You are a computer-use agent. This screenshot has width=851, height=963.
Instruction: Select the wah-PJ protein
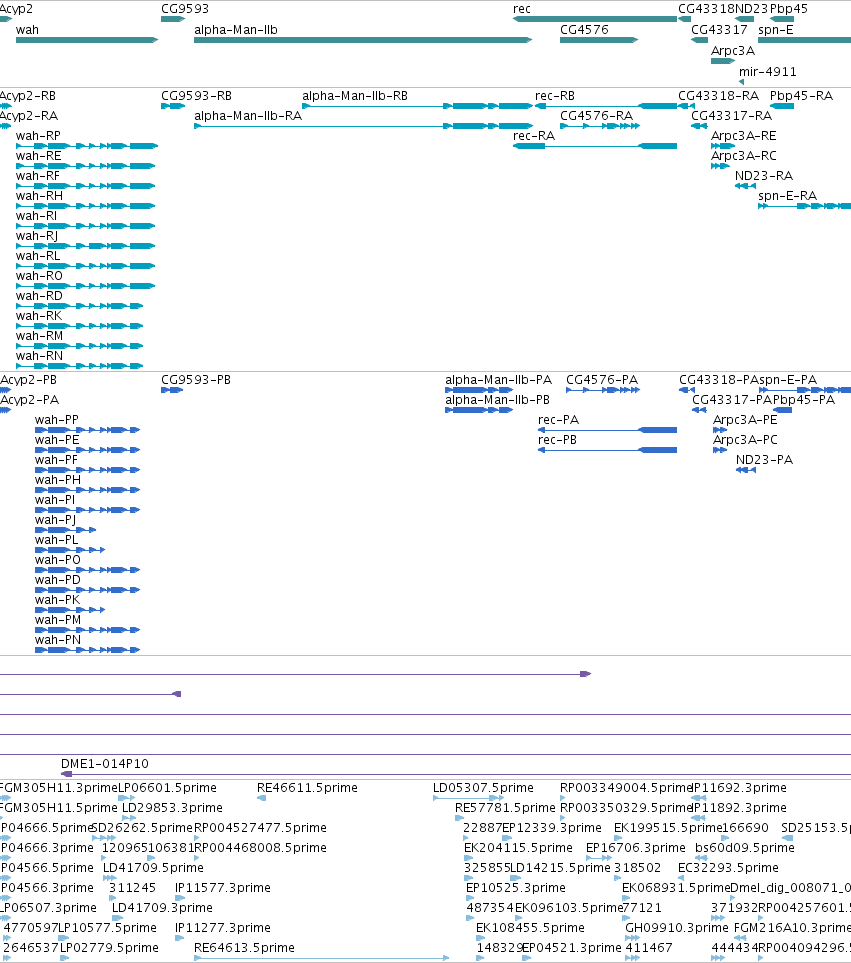65,530
